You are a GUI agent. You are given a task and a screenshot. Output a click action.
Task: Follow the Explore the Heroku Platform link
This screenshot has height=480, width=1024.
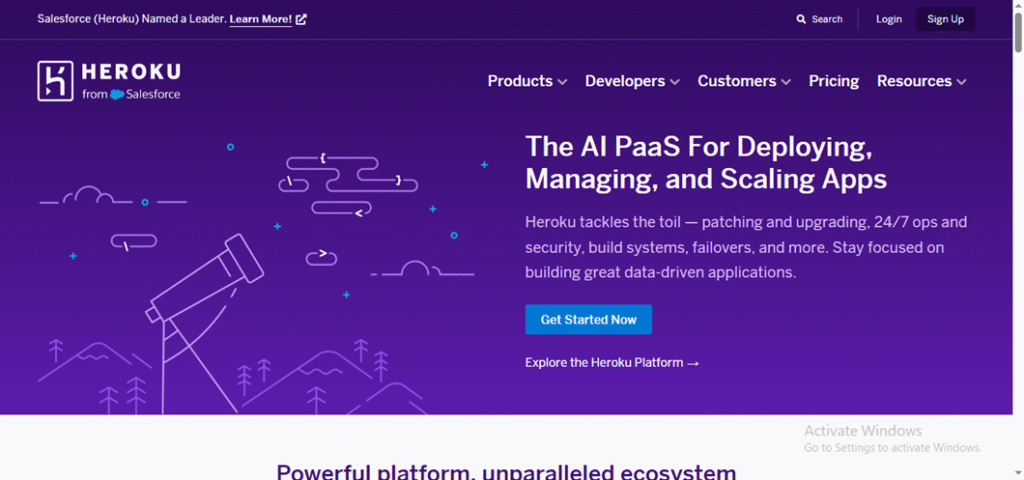[612, 362]
